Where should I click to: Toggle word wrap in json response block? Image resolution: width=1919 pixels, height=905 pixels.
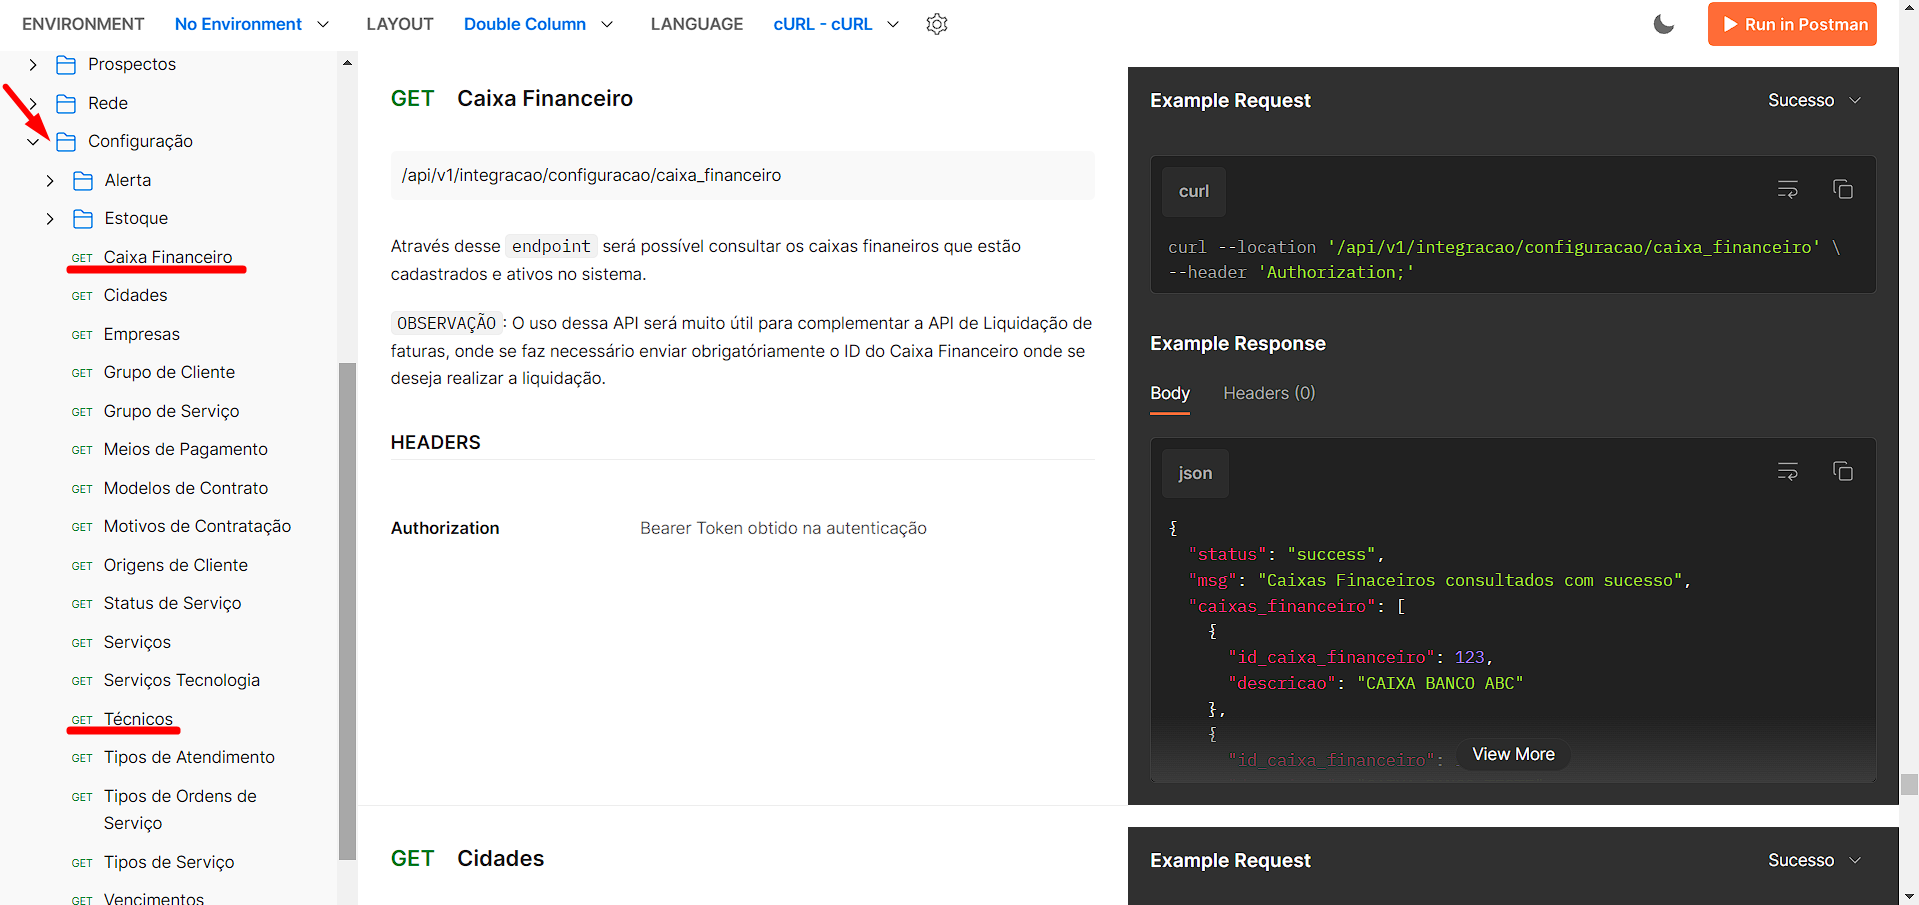(x=1788, y=471)
